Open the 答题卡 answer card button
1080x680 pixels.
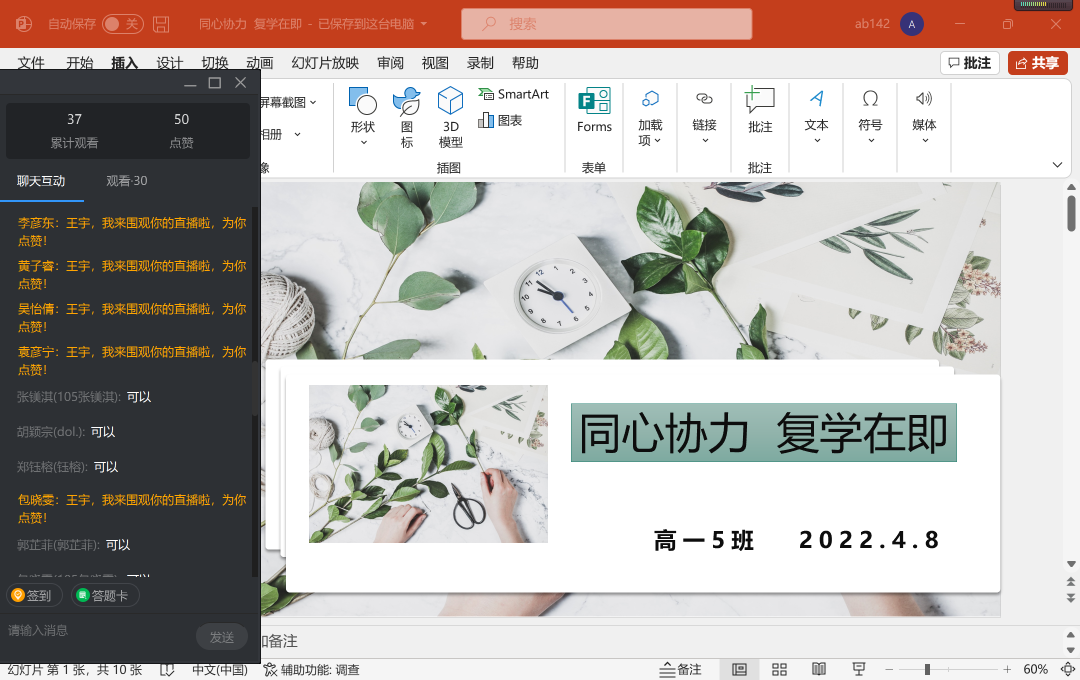click(x=105, y=595)
